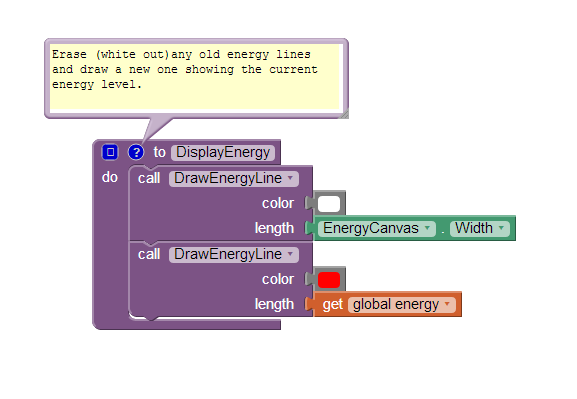Click inside the yellow comment text area
The height and width of the screenshot is (399, 577).
[195, 77]
